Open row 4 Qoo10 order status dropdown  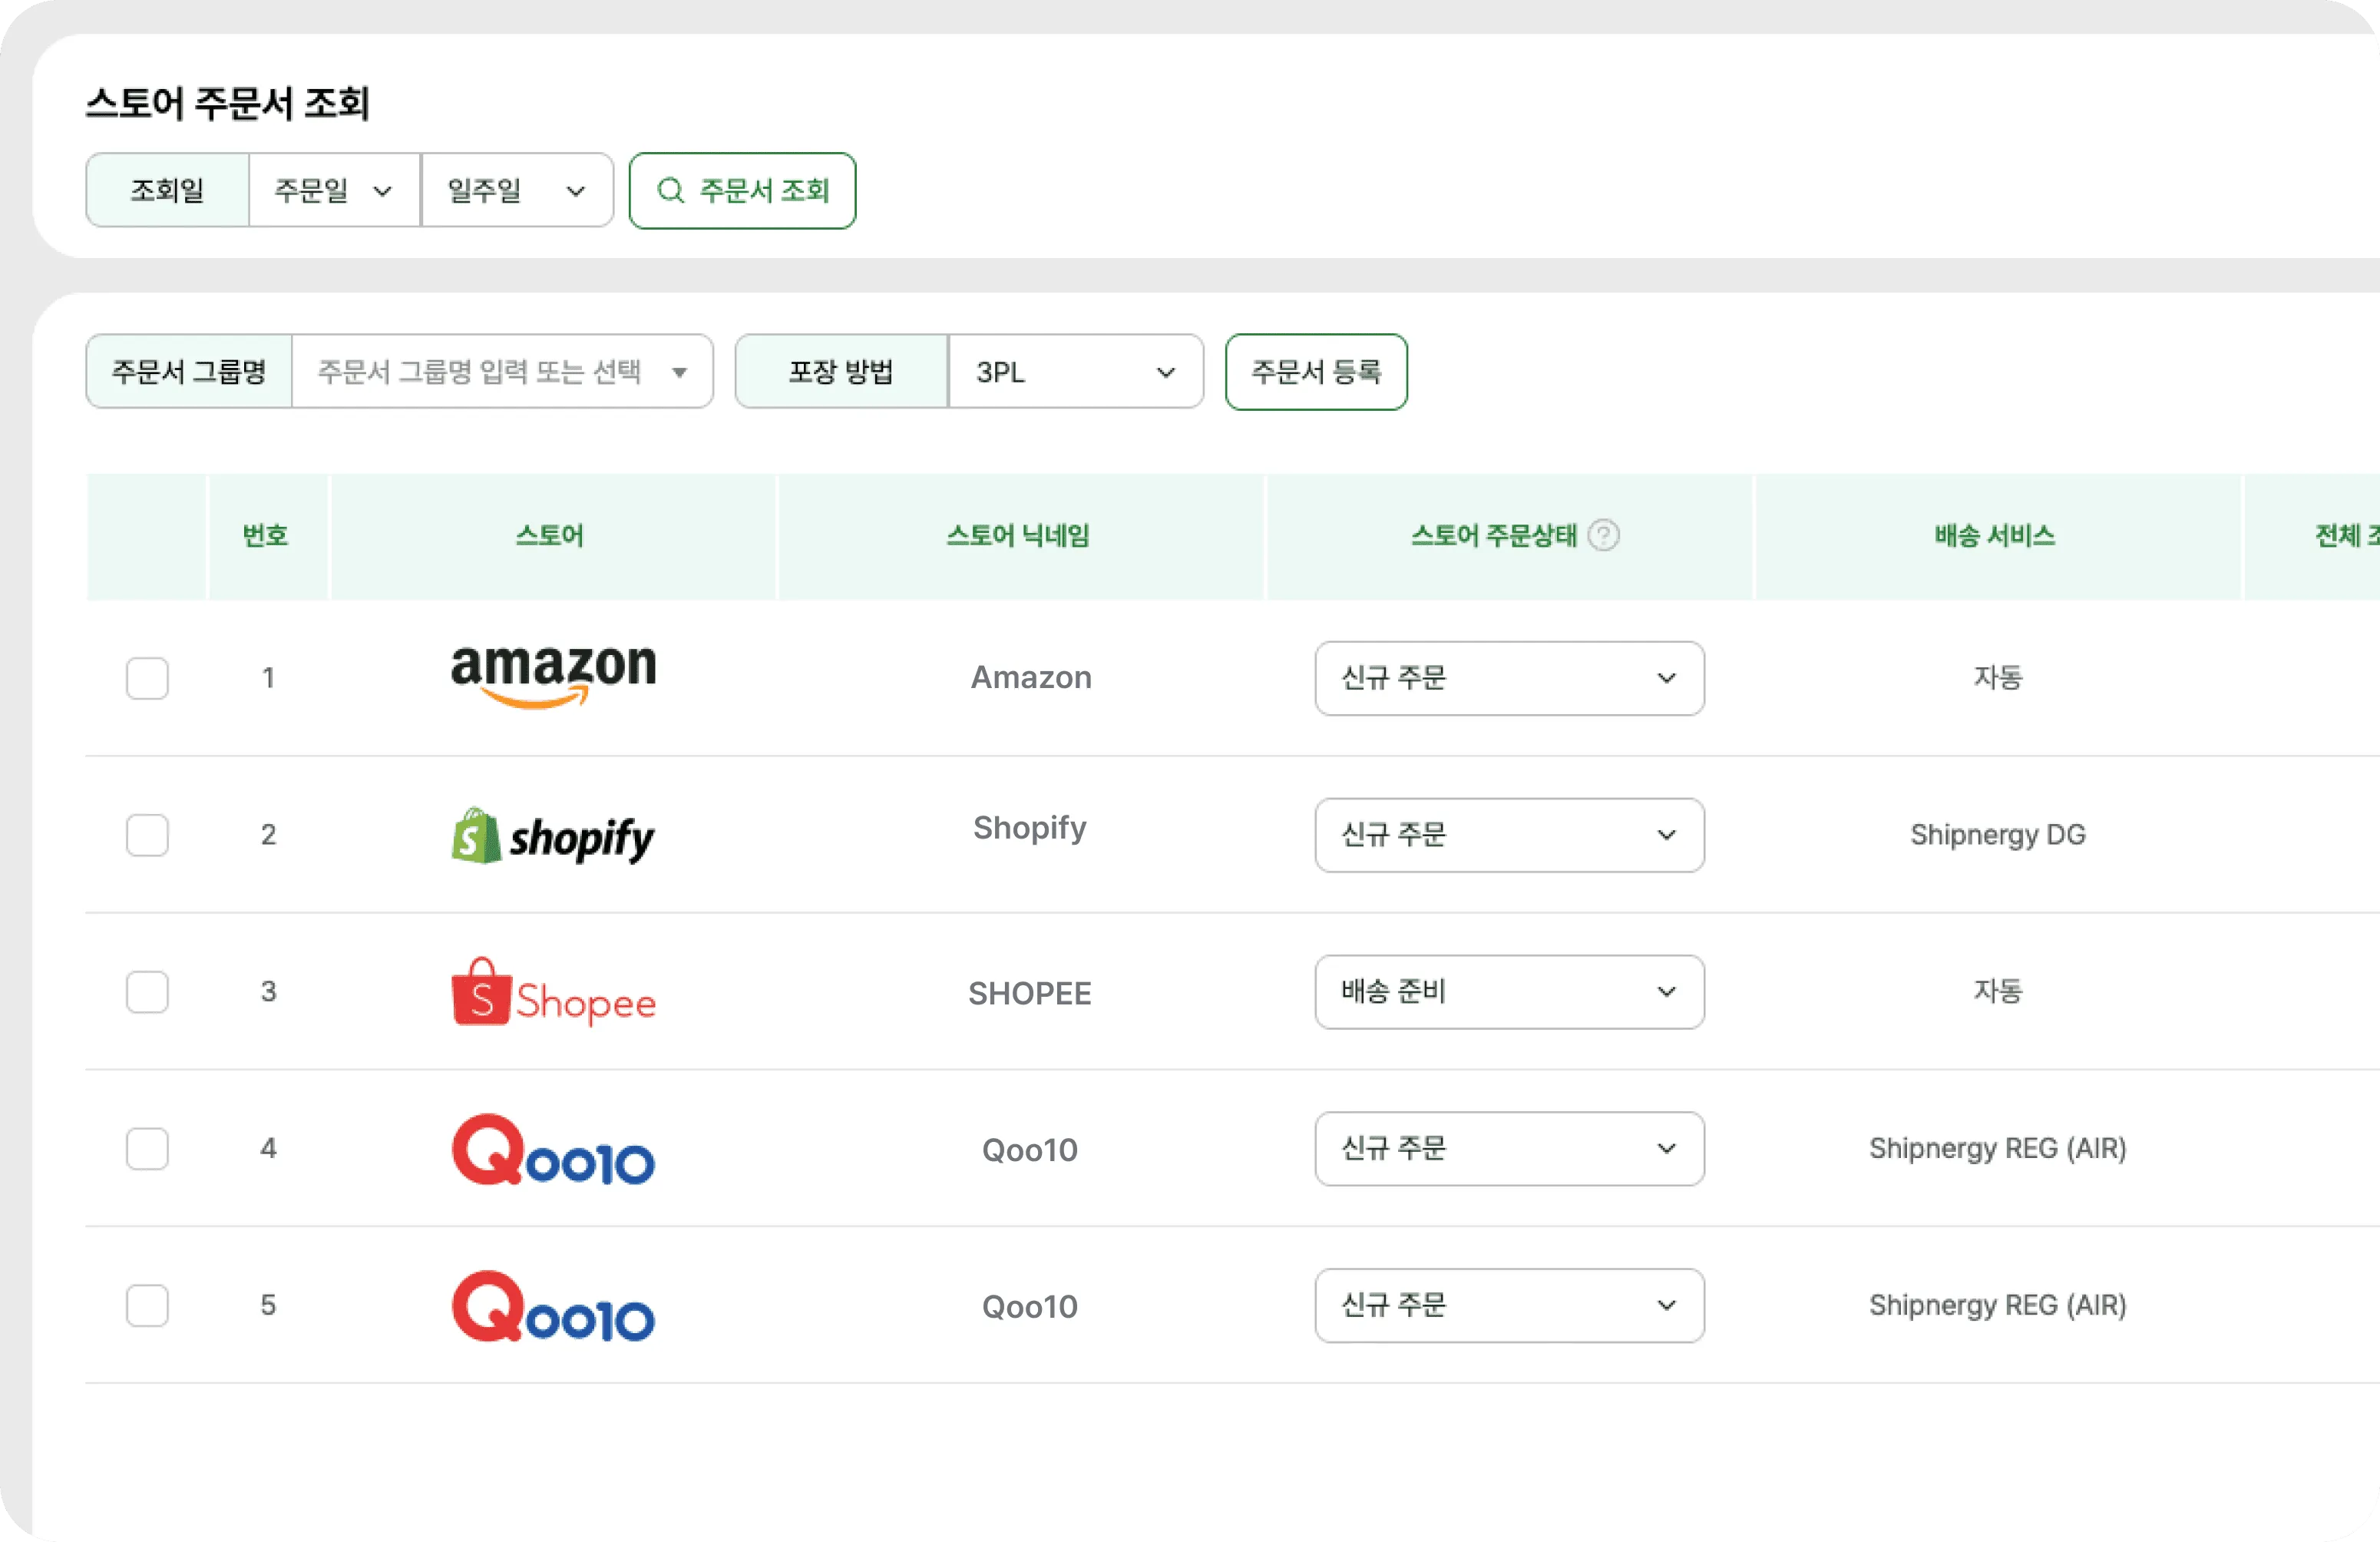[1510, 1149]
